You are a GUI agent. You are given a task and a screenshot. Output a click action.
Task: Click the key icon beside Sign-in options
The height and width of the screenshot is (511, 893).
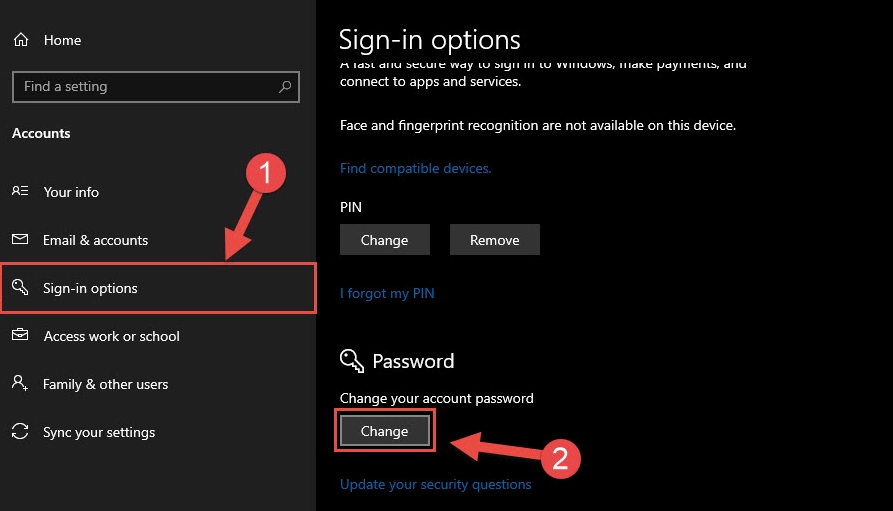click(x=20, y=288)
